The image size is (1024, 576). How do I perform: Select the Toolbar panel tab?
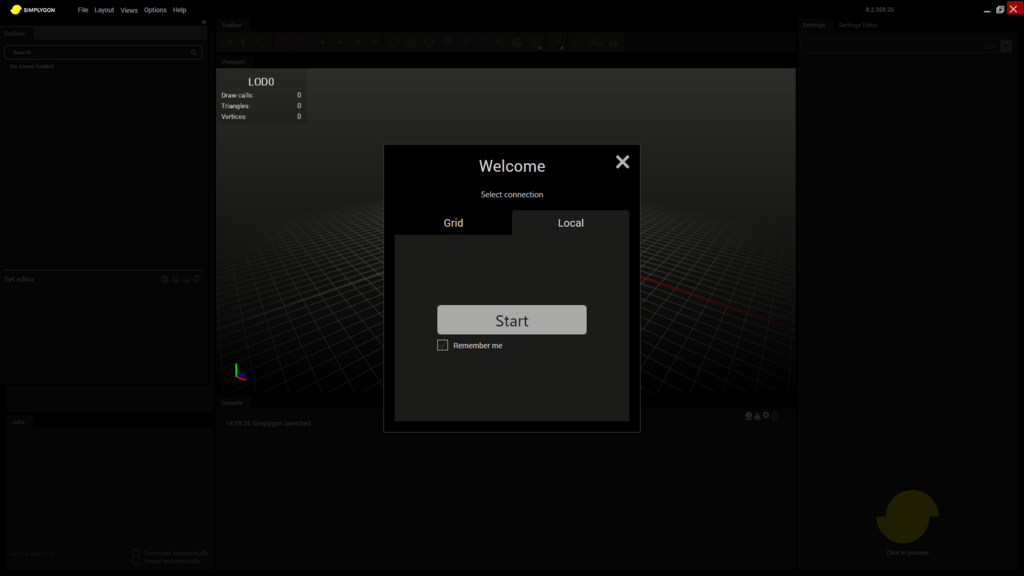(231, 25)
